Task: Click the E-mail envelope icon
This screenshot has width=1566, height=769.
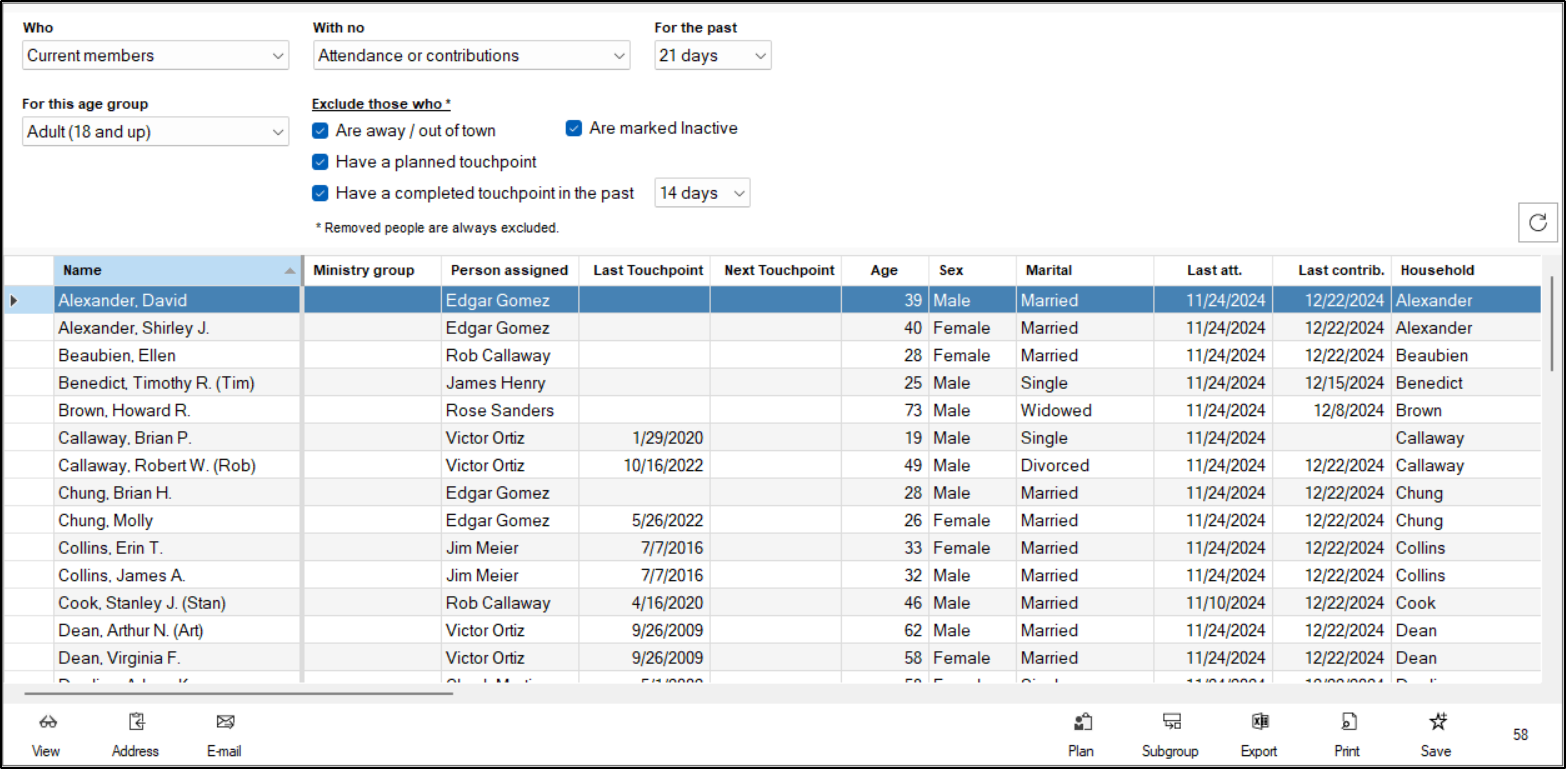Action: [224, 723]
